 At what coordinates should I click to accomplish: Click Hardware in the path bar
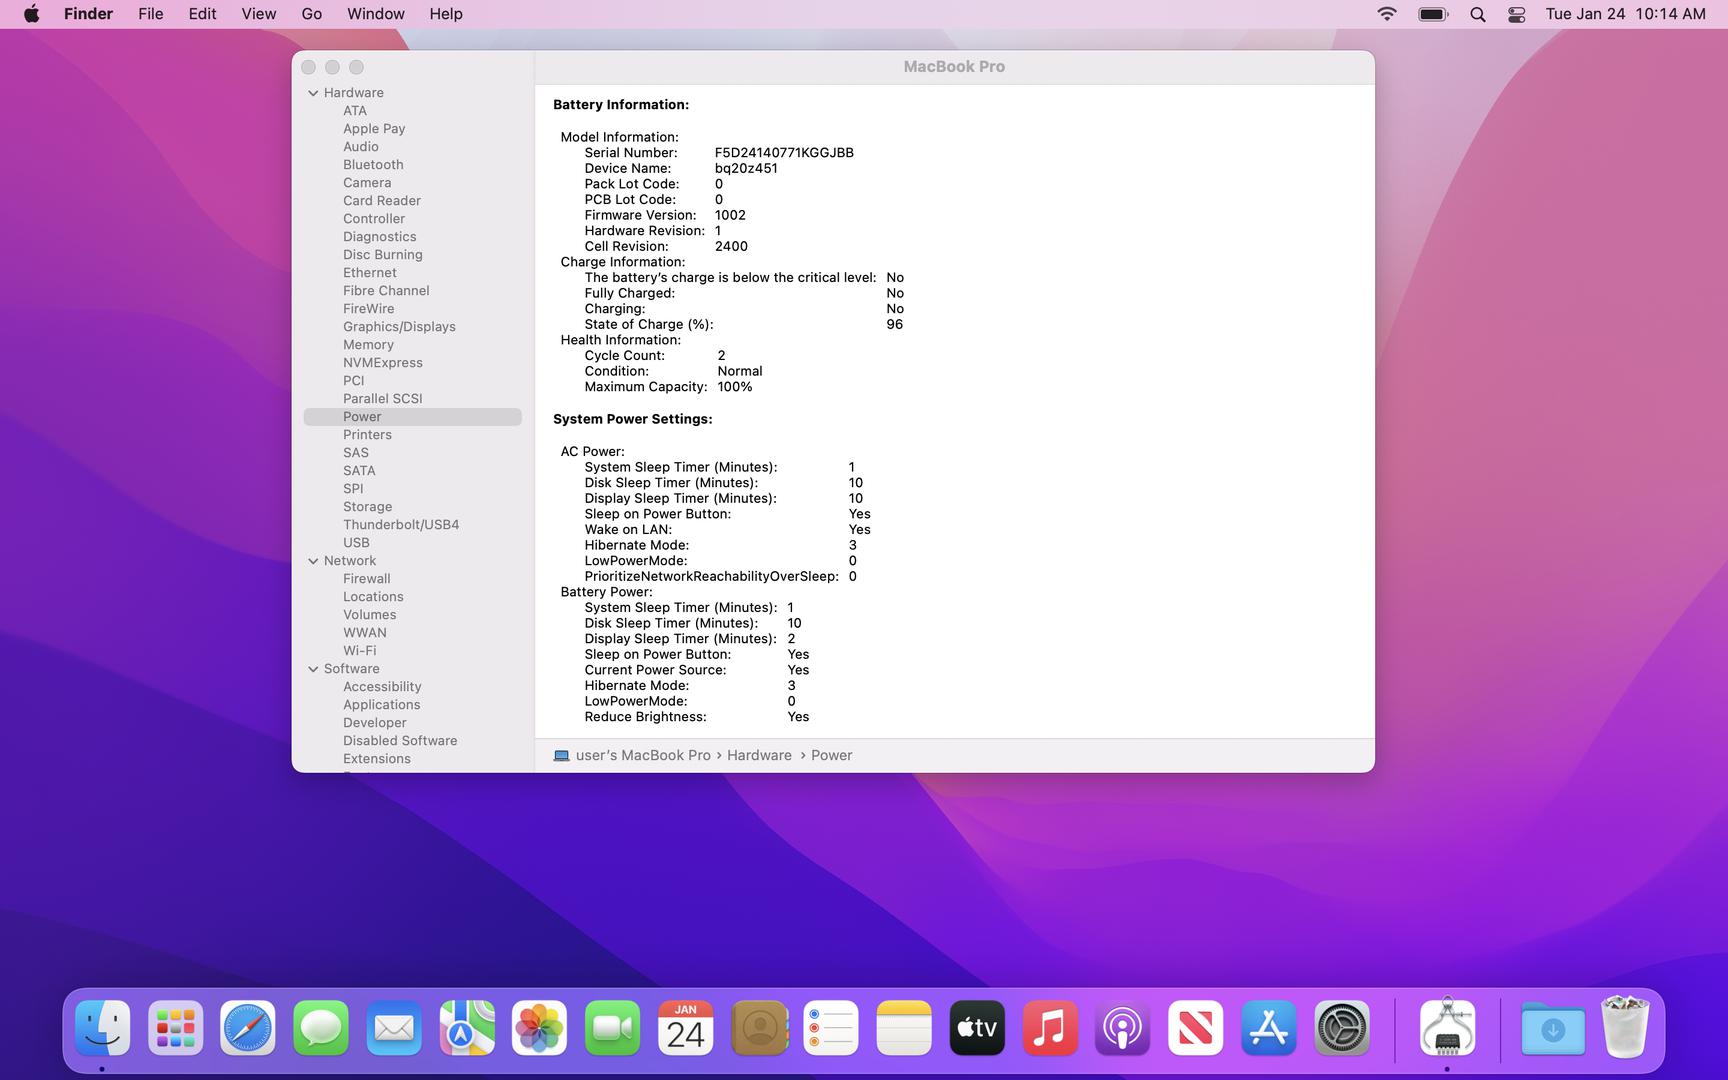759,755
